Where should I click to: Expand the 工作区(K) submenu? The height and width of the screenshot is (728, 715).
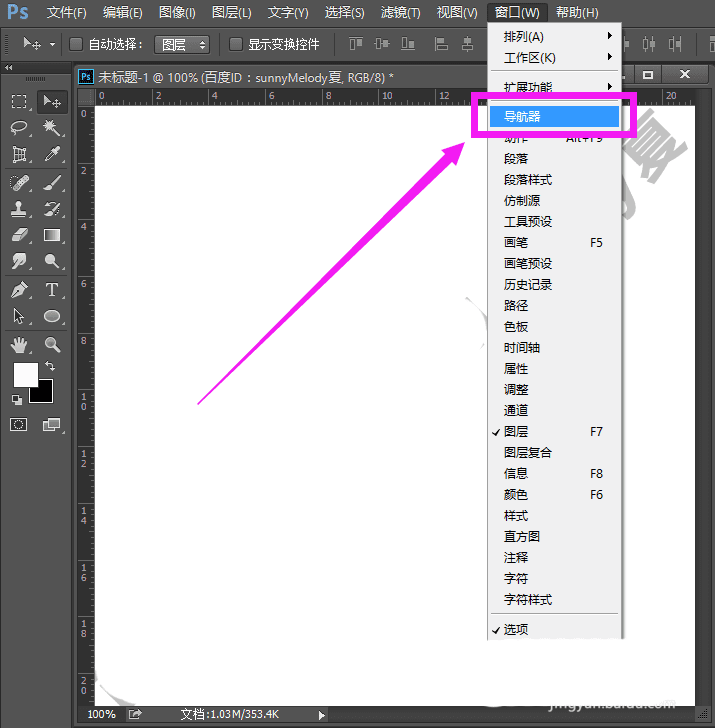[554, 58]
